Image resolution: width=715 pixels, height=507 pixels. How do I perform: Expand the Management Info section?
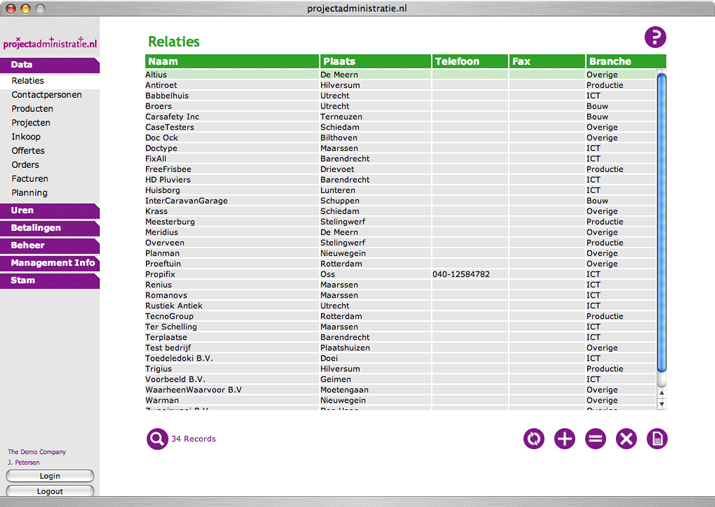[x=50, y=263]
